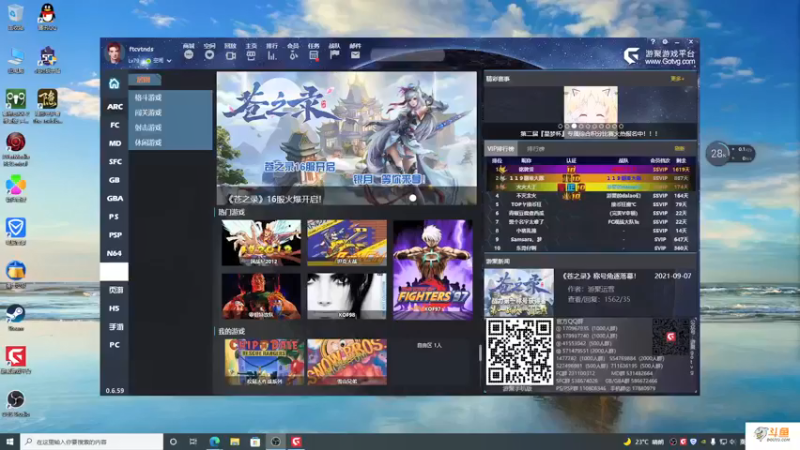Go to the home house icon in sidebar
The image size is (800, 450).
(114, 83)
